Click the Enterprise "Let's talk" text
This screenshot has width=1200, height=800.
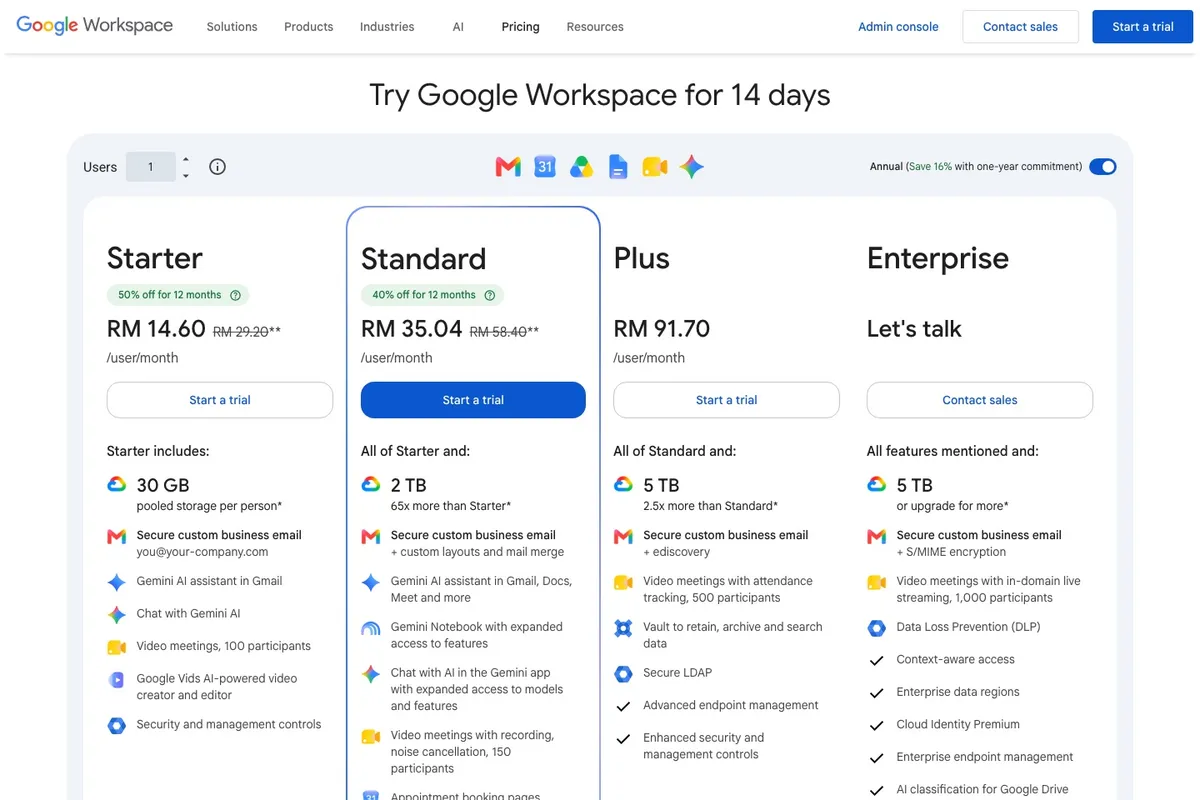pos(914,329)
